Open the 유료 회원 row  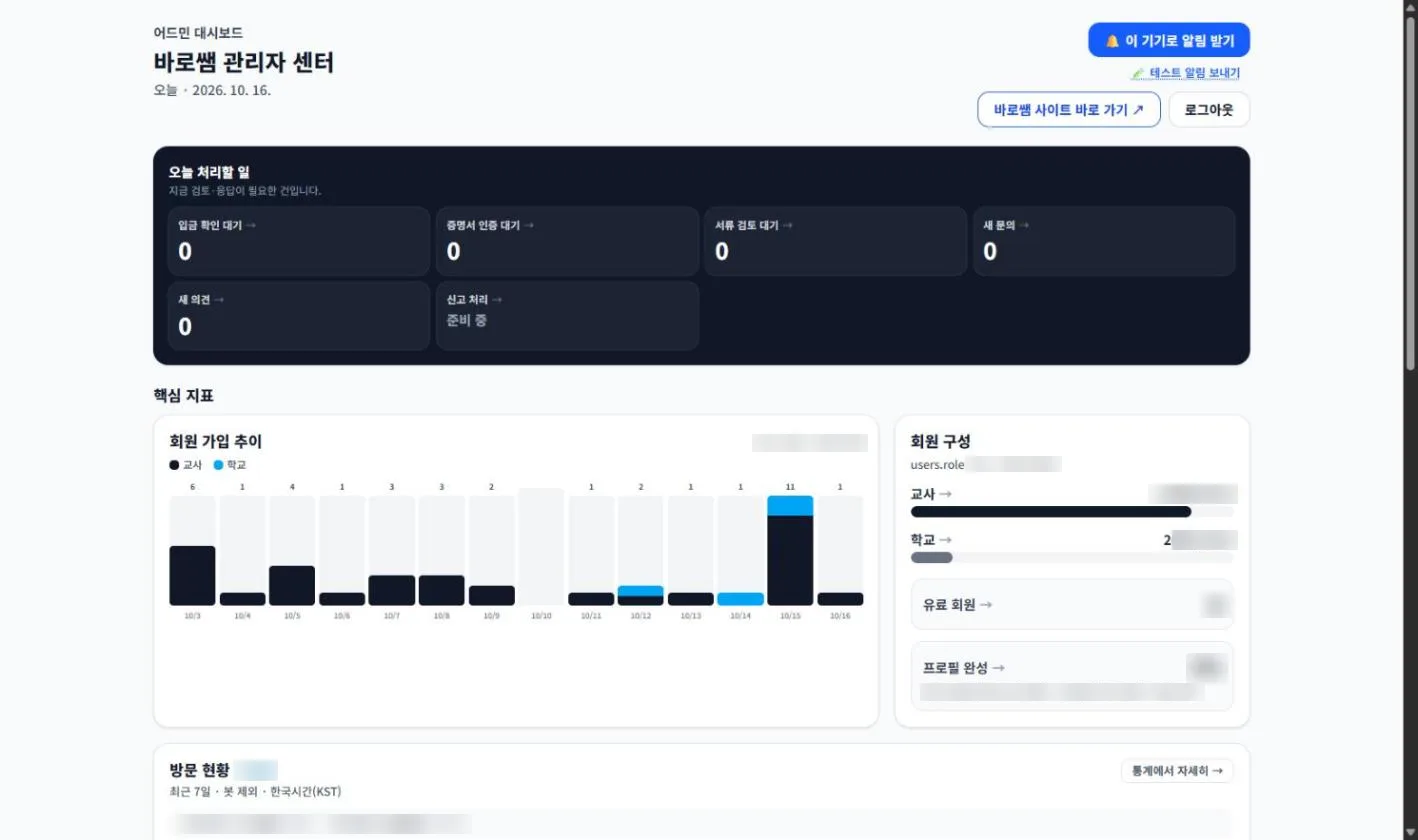(1072, 604)
